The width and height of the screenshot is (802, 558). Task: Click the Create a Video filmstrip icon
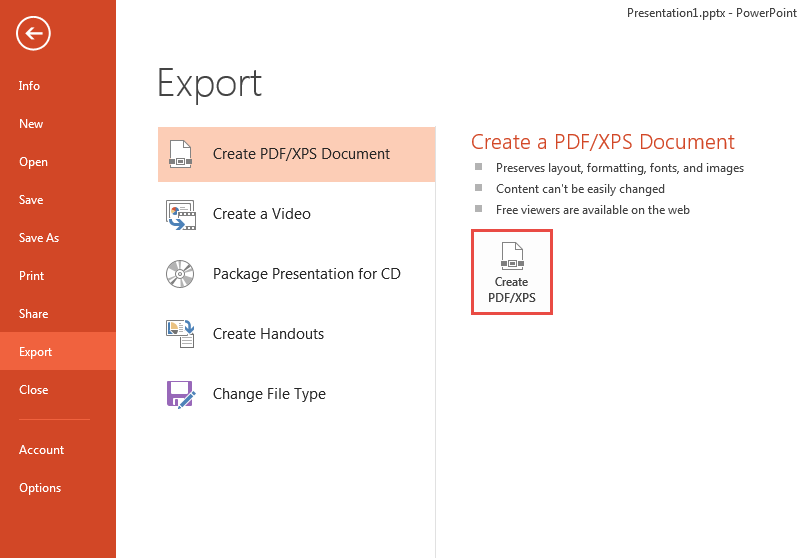180,214
